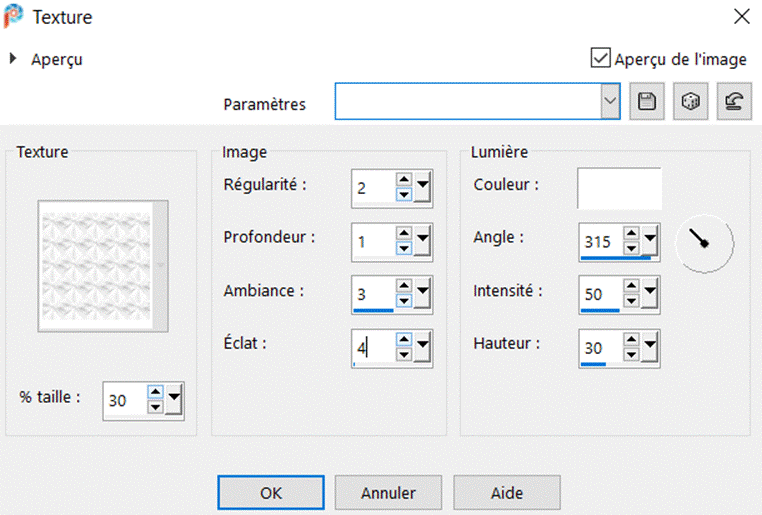This screenshot has width=762, height=515.
Task: Open the texture picker thumbnail dropdown
Action: point(159,265)
